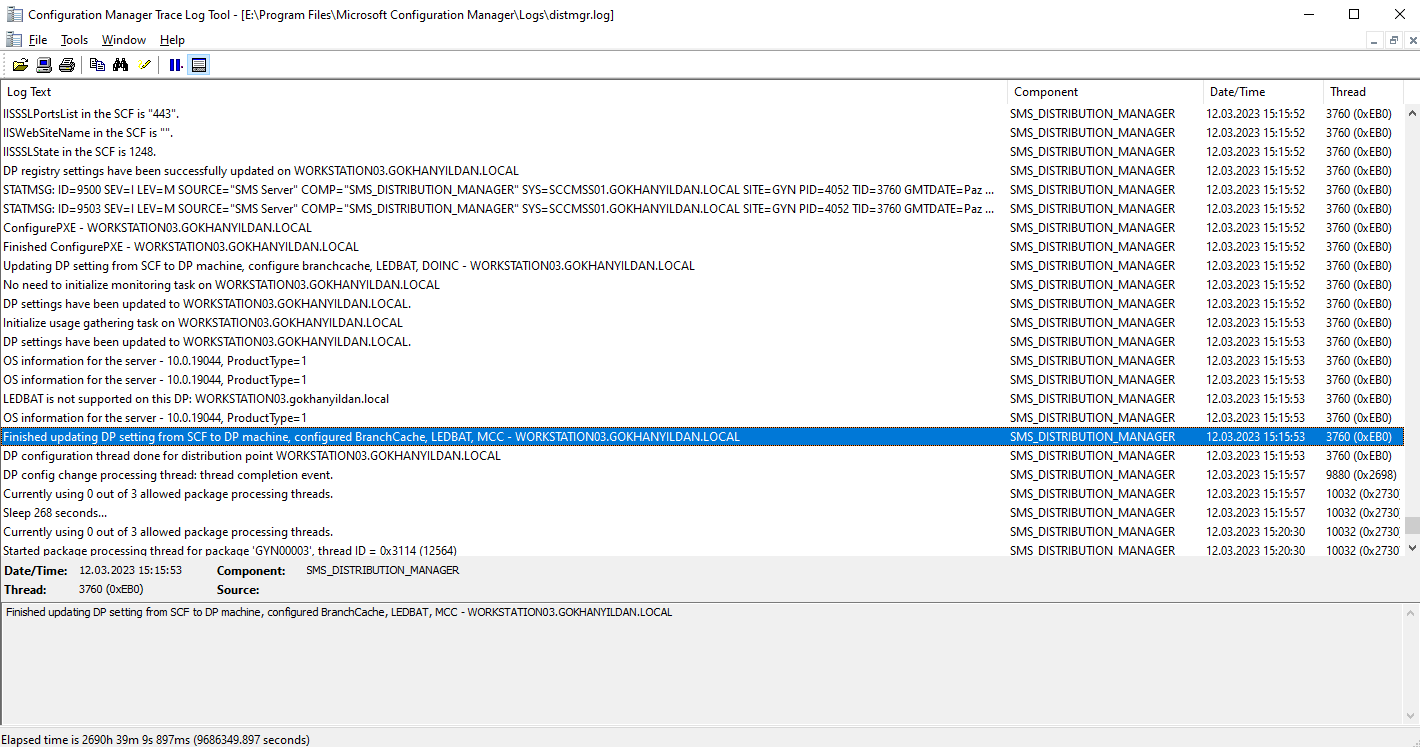The height and width of the screenshot is (747, 1420).
Task: Open Find with the binoculars icon
Action: tap(121, 65)
